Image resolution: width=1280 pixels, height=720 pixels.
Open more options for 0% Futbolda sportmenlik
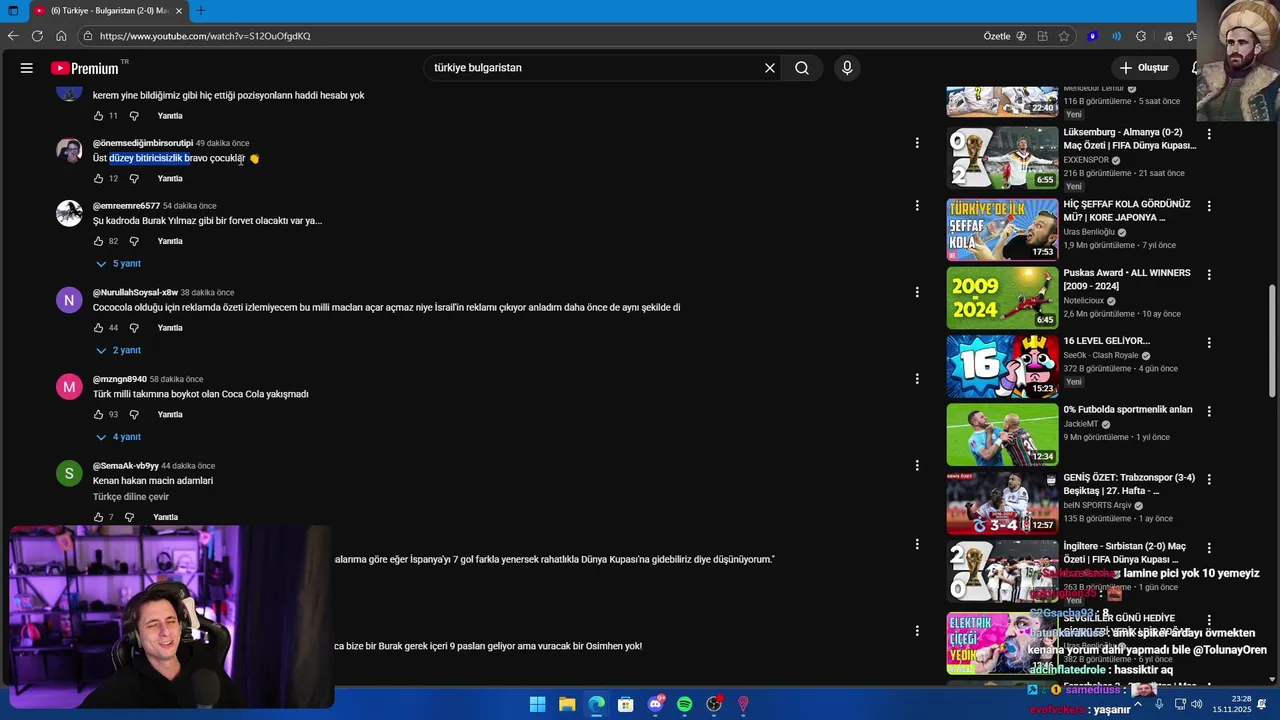point(1209,411)
